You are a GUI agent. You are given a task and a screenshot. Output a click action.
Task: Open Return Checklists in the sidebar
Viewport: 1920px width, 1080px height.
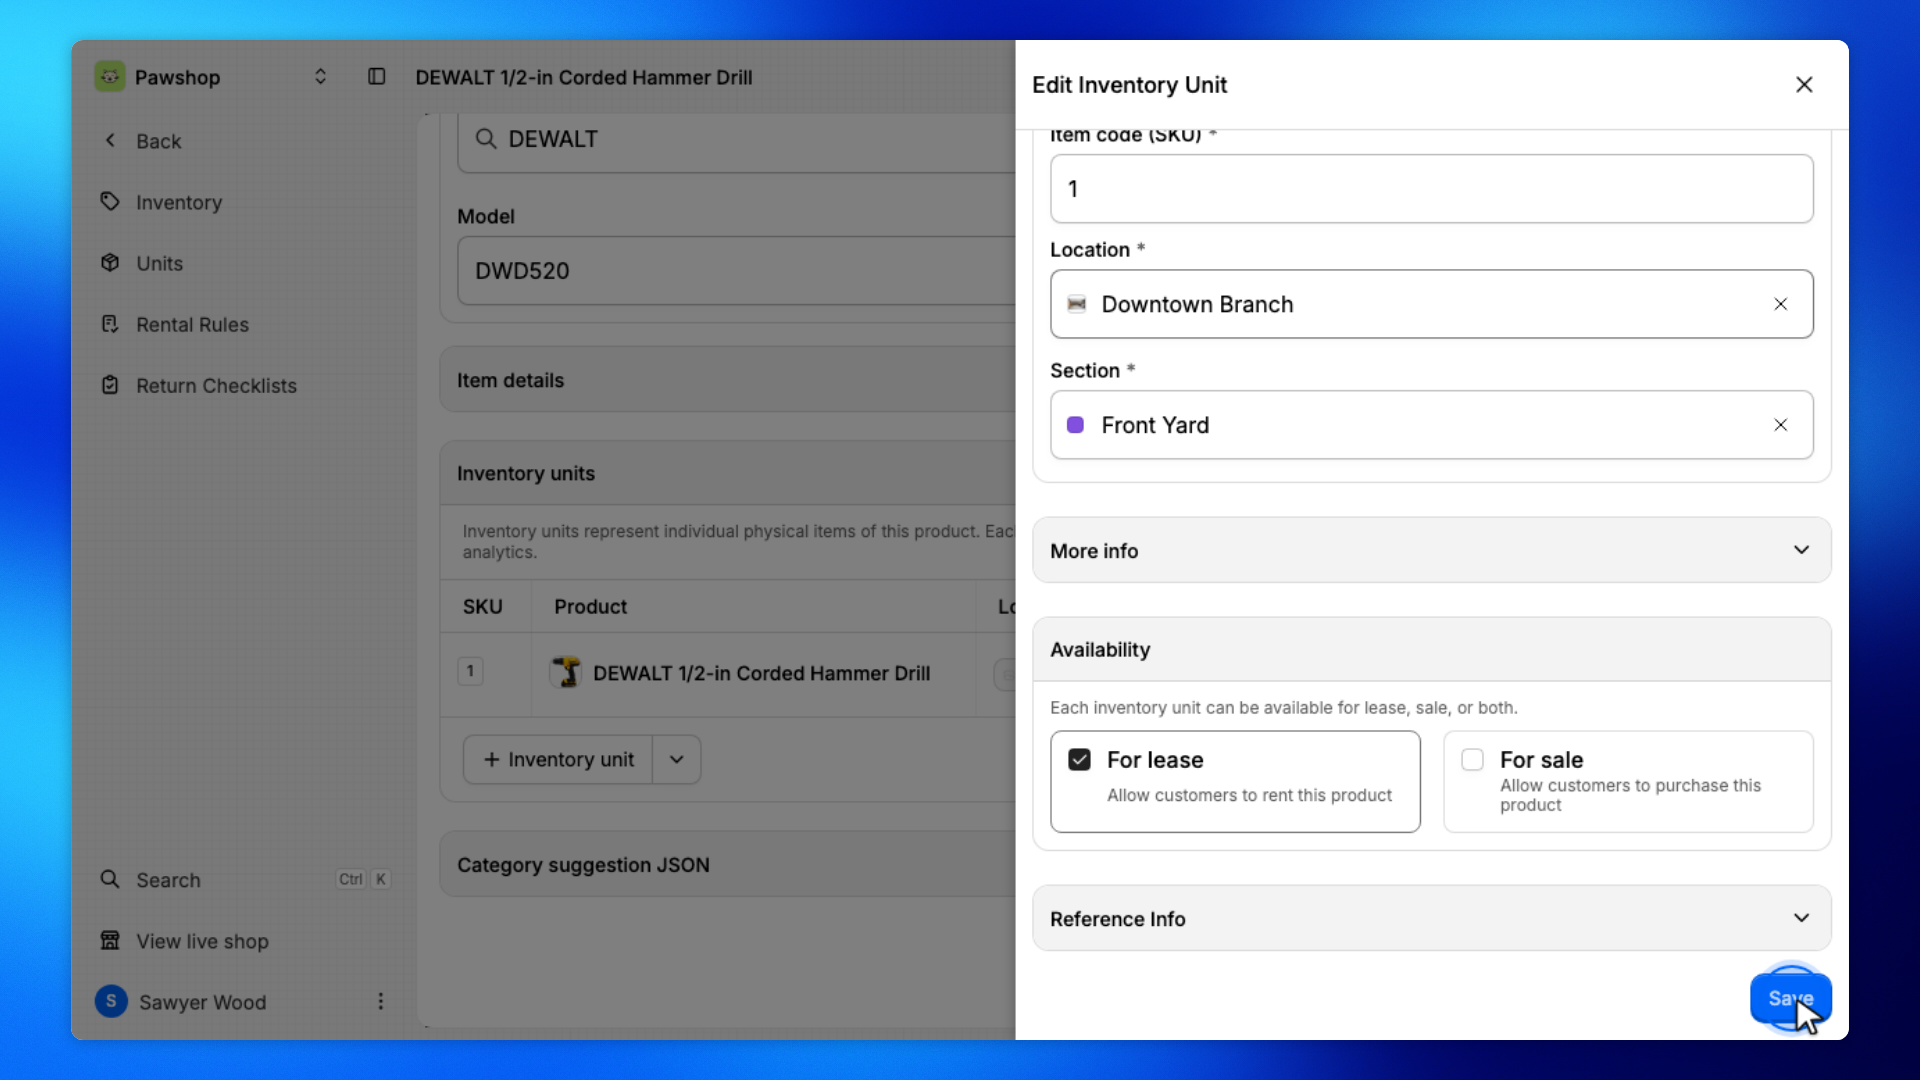coord(216,385)
